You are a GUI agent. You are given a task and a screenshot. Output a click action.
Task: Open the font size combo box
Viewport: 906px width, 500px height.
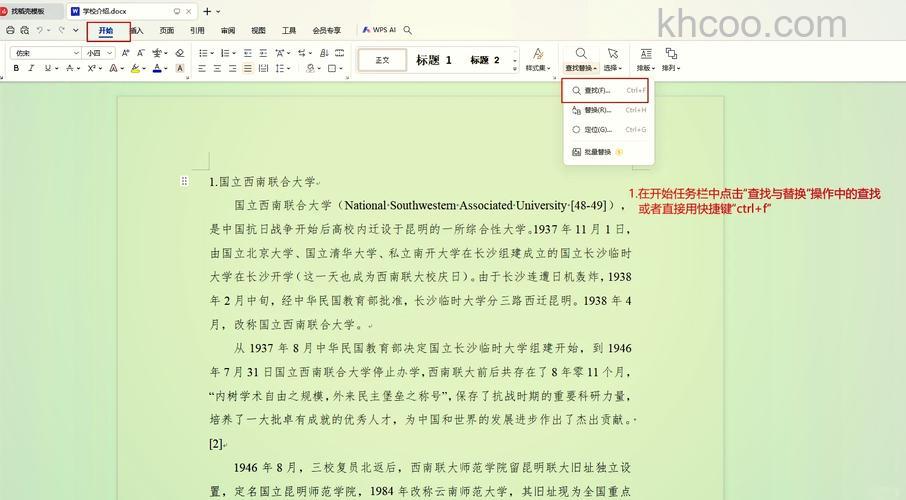click(98, 53)
